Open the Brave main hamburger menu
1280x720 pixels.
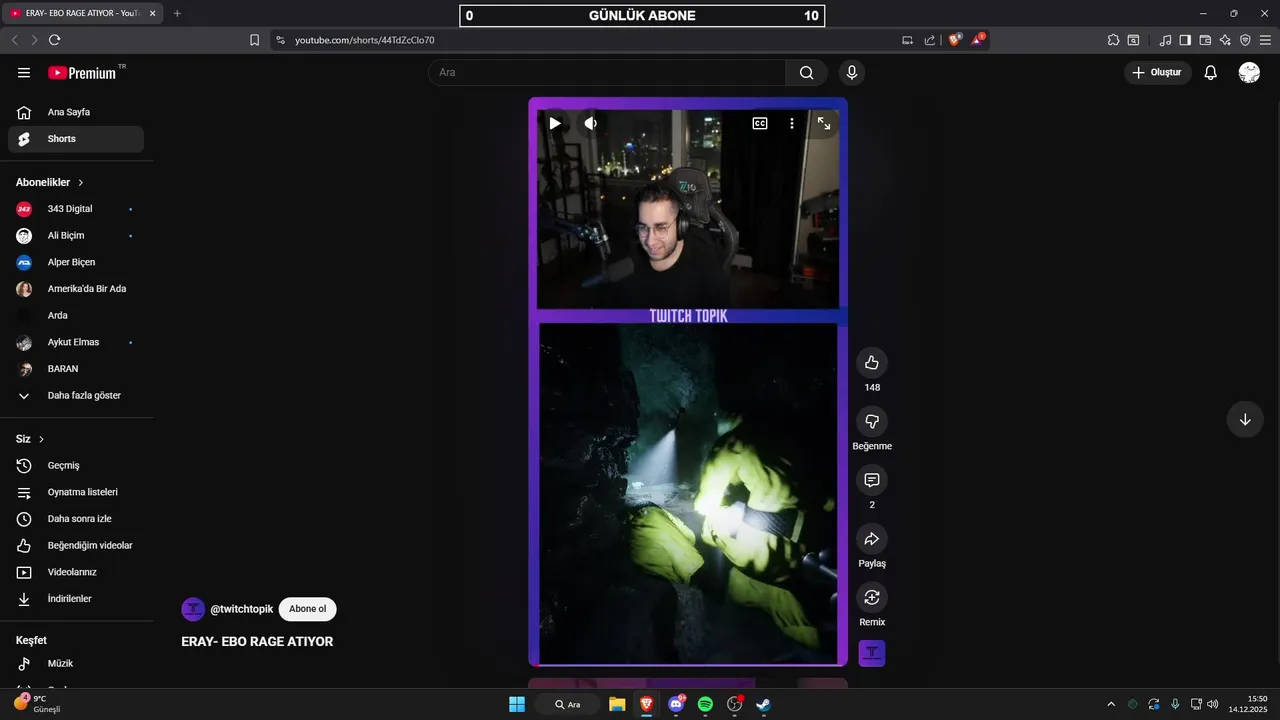click(x=1265, y=40)
